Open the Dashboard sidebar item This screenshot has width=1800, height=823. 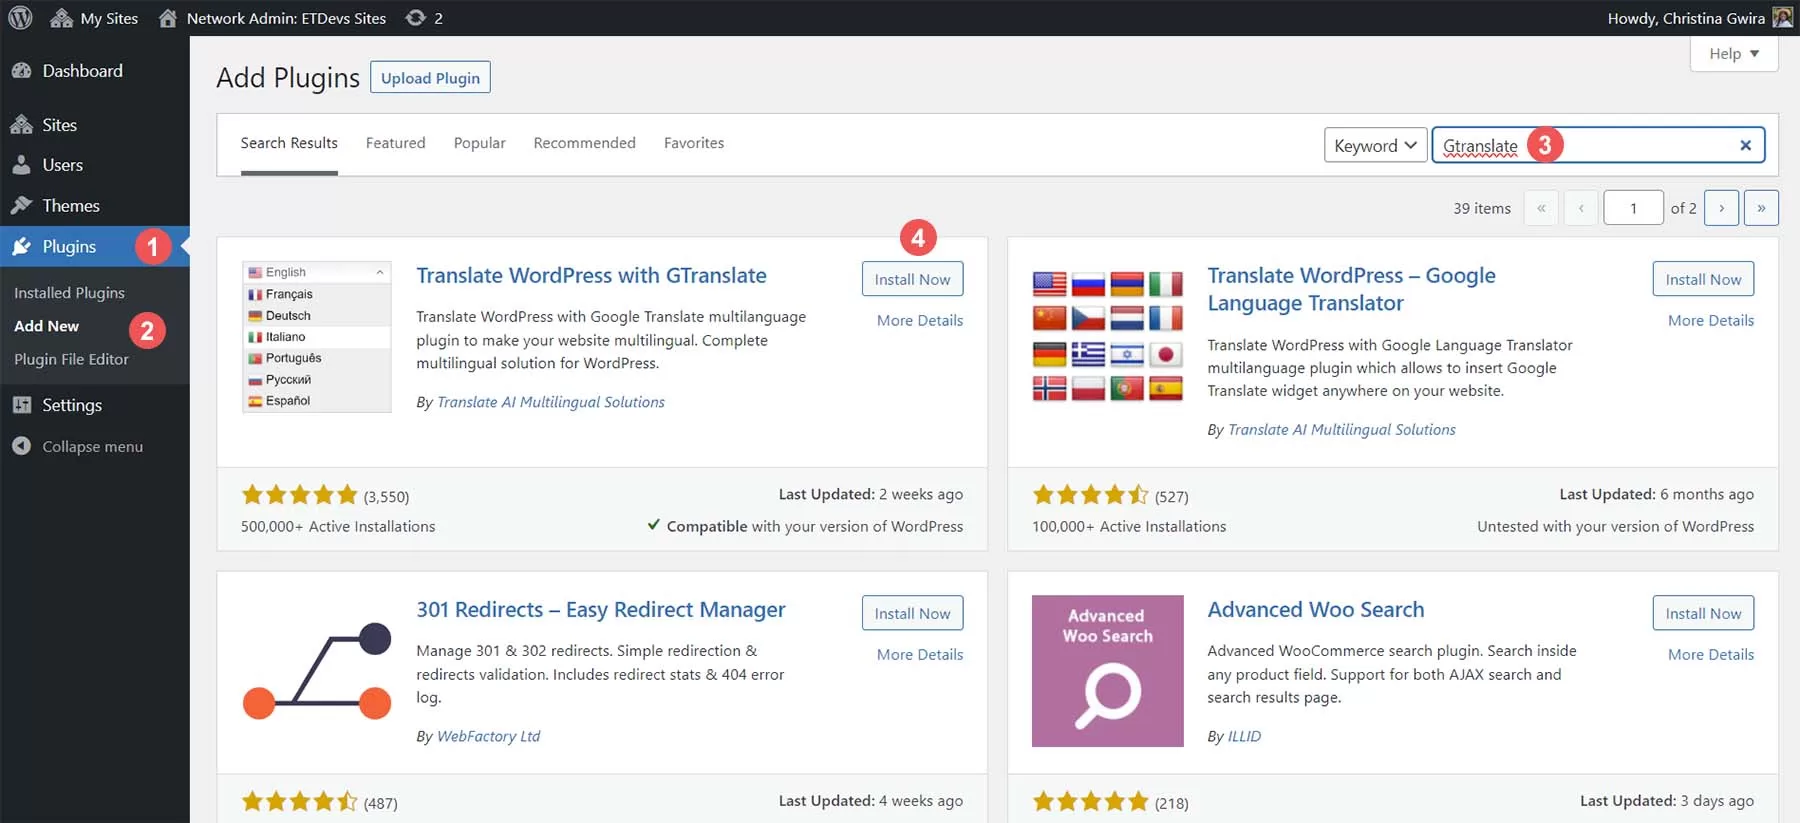(x=82, y=71)
